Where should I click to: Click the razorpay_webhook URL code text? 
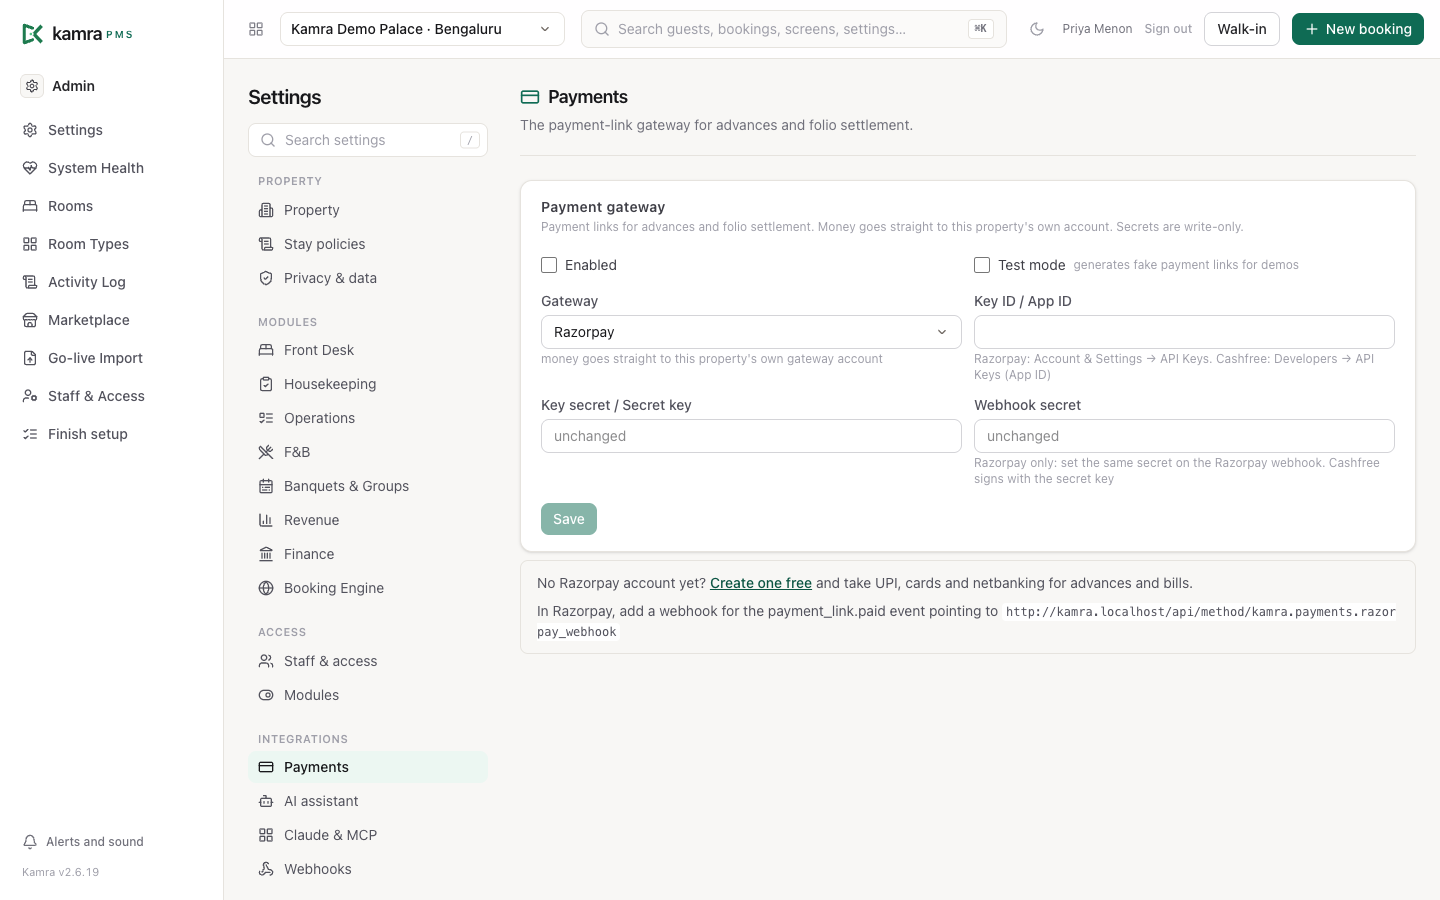[966, 622]
